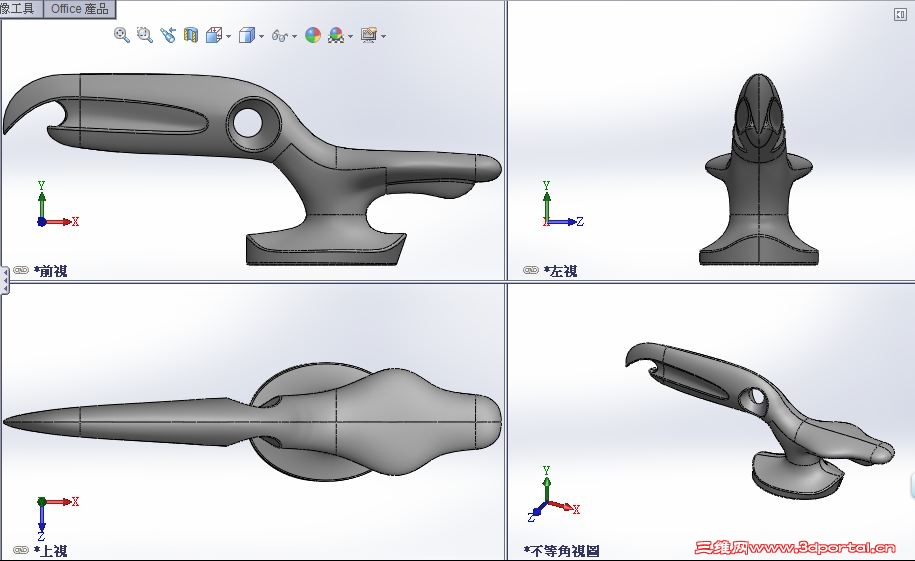Expand the View Settings dropdown arrow
Image resolution: width=915 pixels, height=561 pixels.
(383, 36)
